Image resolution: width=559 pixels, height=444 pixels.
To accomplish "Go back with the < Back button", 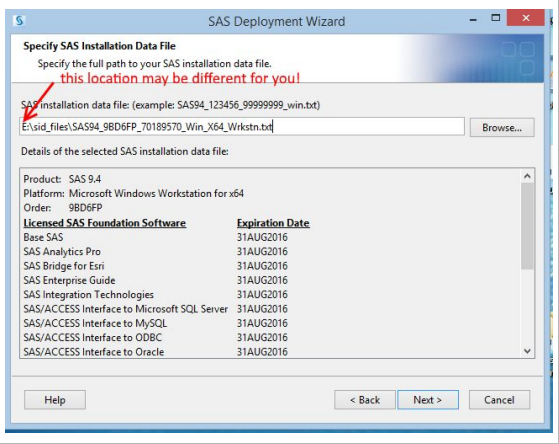I will (365, 399).
